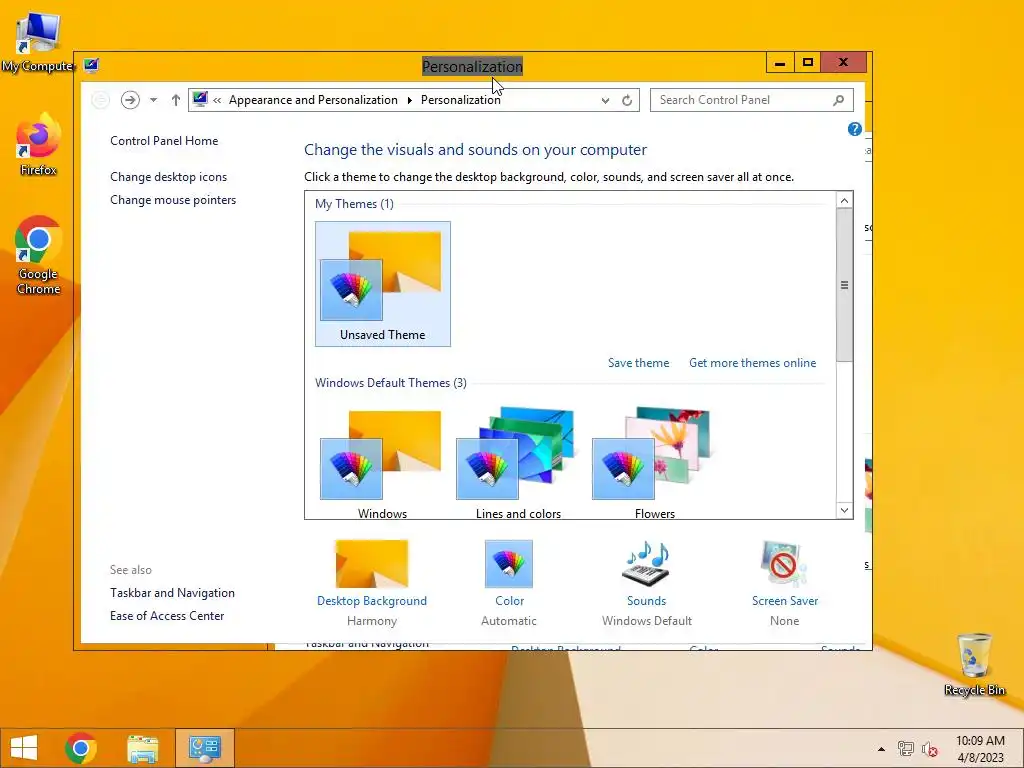Open Change desktop icons link

coord(168,177)
